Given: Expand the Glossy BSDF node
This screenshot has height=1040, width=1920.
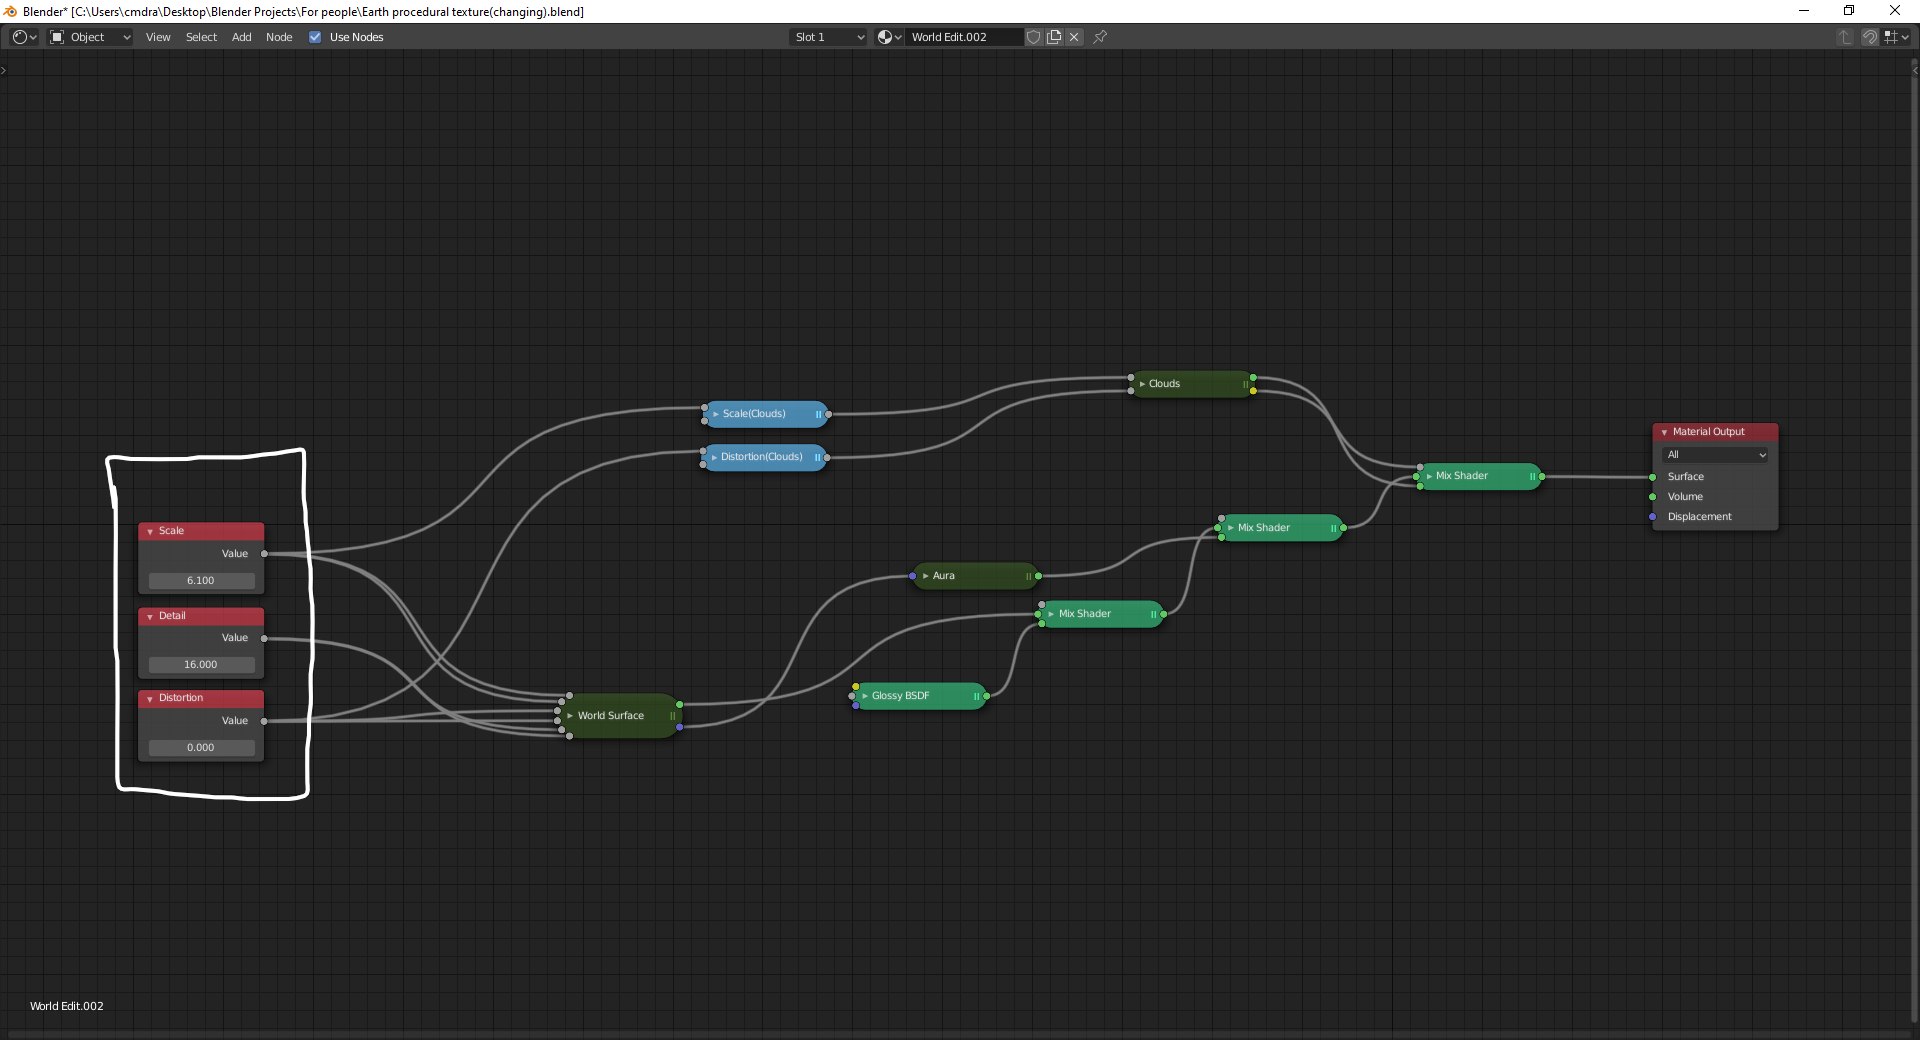Looking at the screenshot, I should click(865, 696).
